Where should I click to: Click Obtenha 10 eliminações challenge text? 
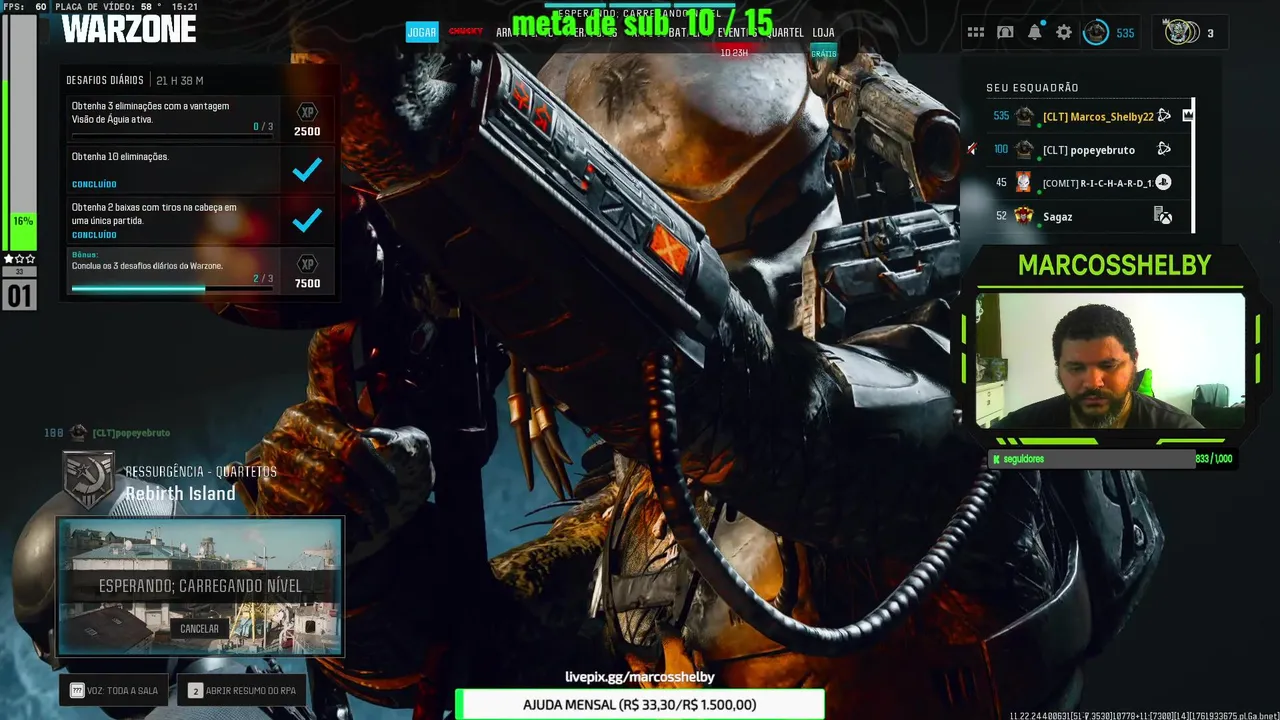point(120,157)
